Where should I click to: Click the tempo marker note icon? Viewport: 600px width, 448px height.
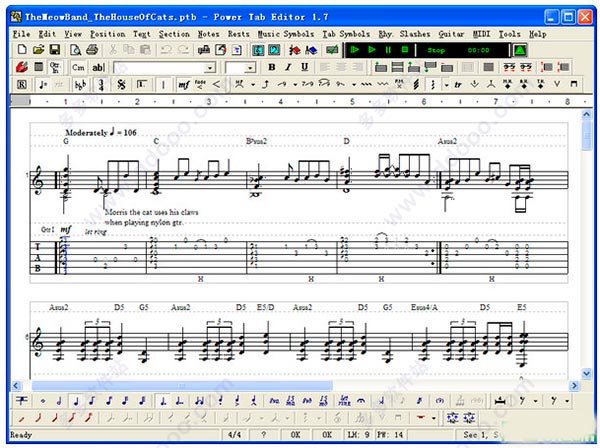(x=42, y=85)
